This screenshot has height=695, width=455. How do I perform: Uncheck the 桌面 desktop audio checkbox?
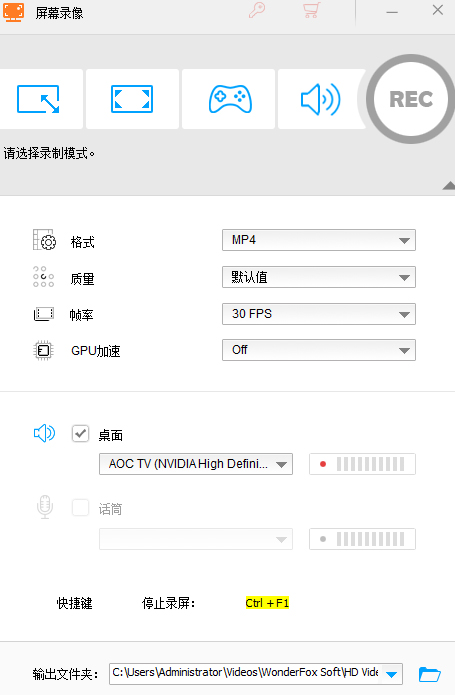click(x=80, y=433)
